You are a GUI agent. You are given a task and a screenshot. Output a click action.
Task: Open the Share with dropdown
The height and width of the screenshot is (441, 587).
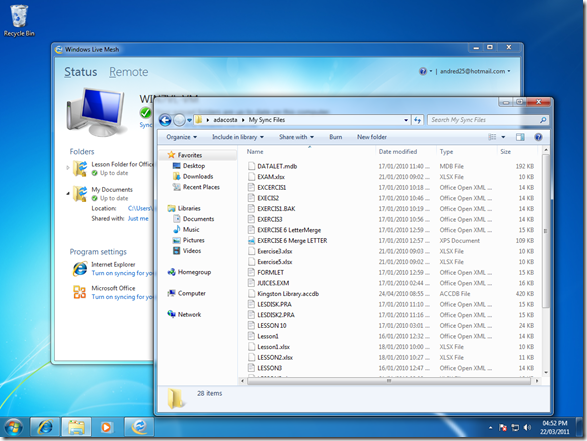tap(296, 137)
